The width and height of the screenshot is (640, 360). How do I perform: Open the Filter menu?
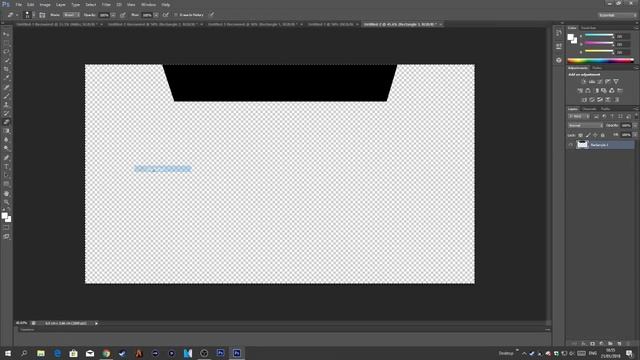[106, 5]
